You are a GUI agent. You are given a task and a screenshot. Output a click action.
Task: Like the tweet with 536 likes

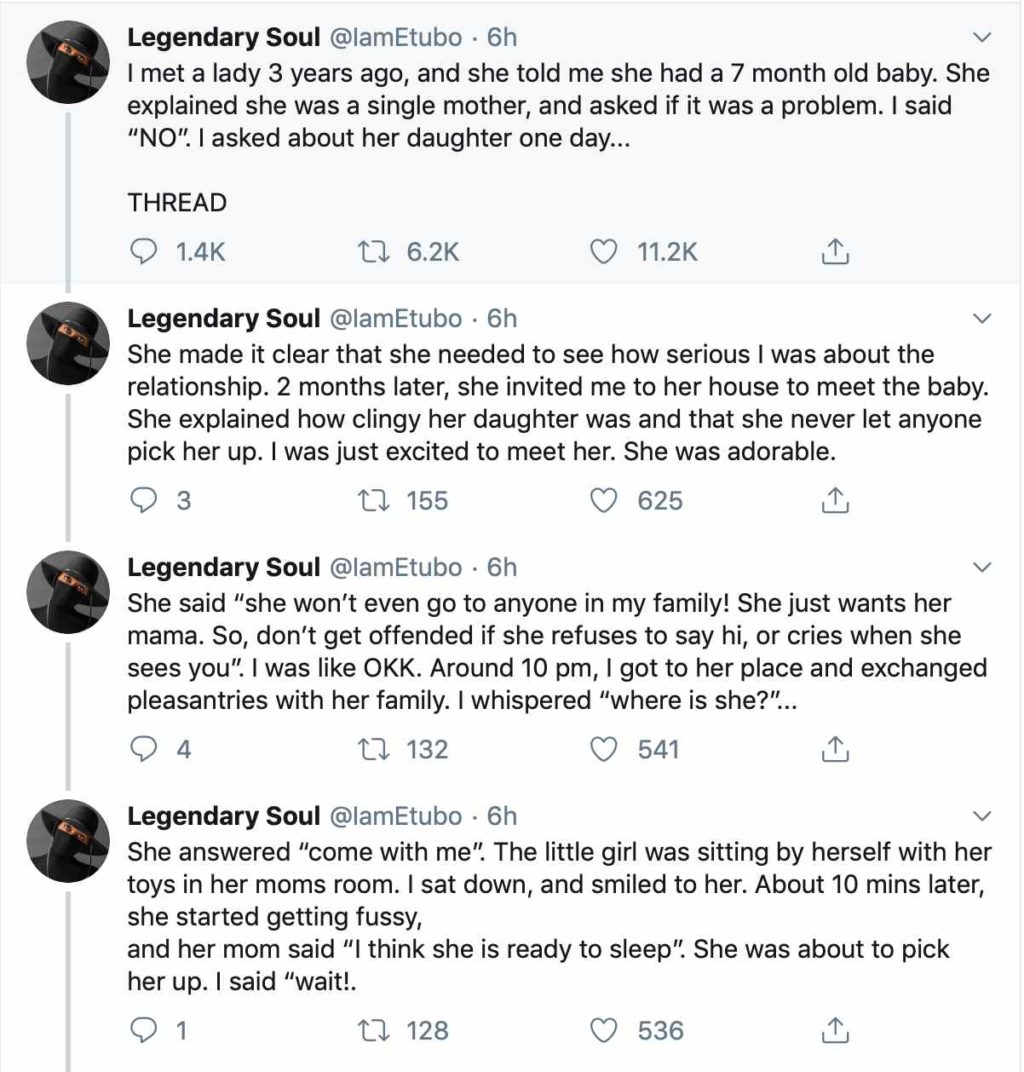point(602,1029)
